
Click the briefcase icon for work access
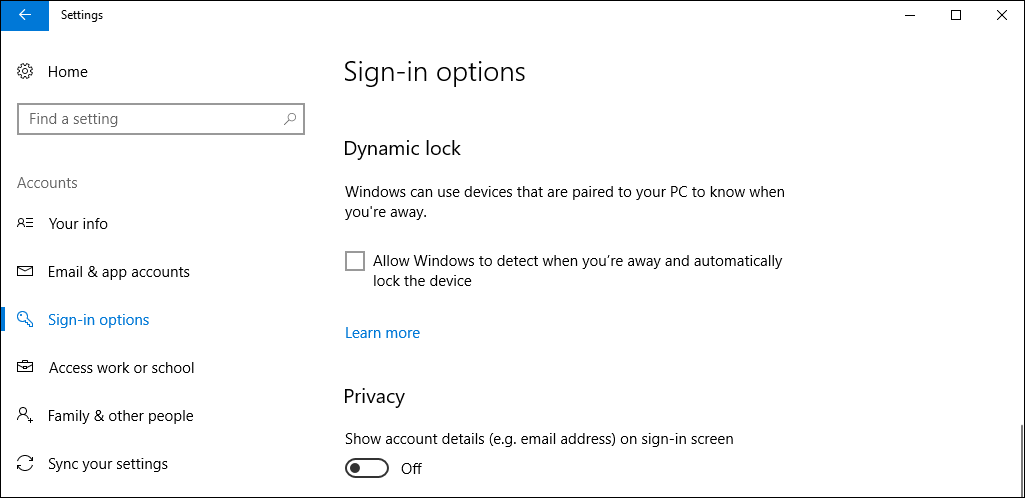coord(26,368)
